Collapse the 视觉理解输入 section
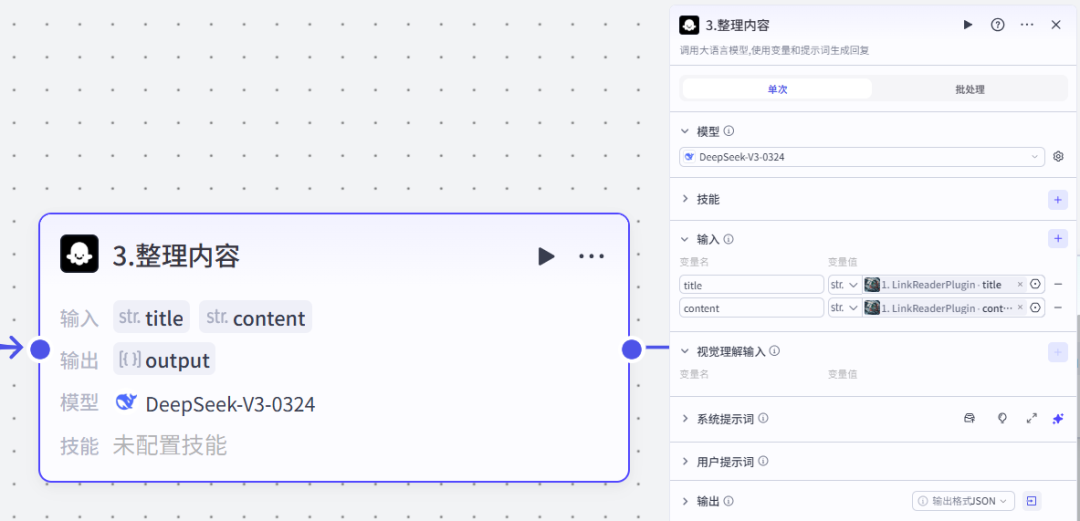Image resolution: width=1080 pixels, height=521 pixels. 685,351
